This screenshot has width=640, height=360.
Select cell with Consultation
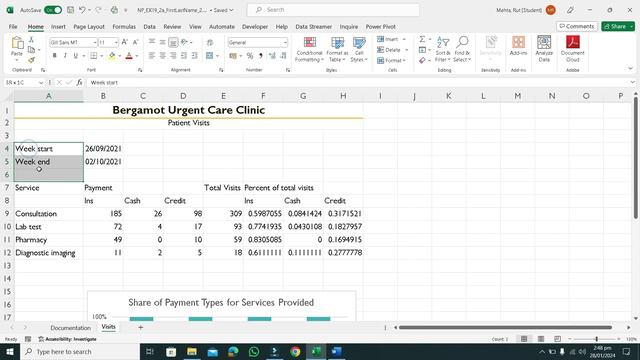[49, 213]
